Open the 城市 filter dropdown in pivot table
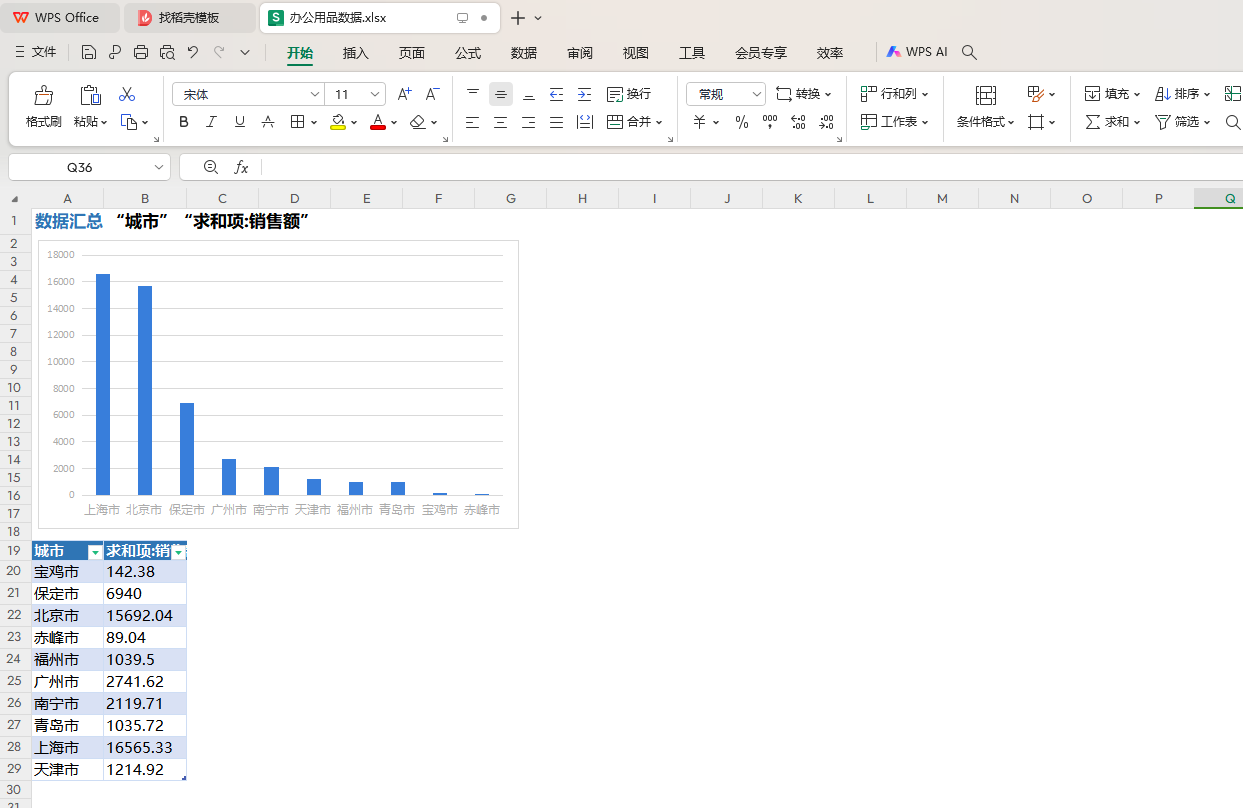Screen dimensions: 1243x808 click(95, 552)
